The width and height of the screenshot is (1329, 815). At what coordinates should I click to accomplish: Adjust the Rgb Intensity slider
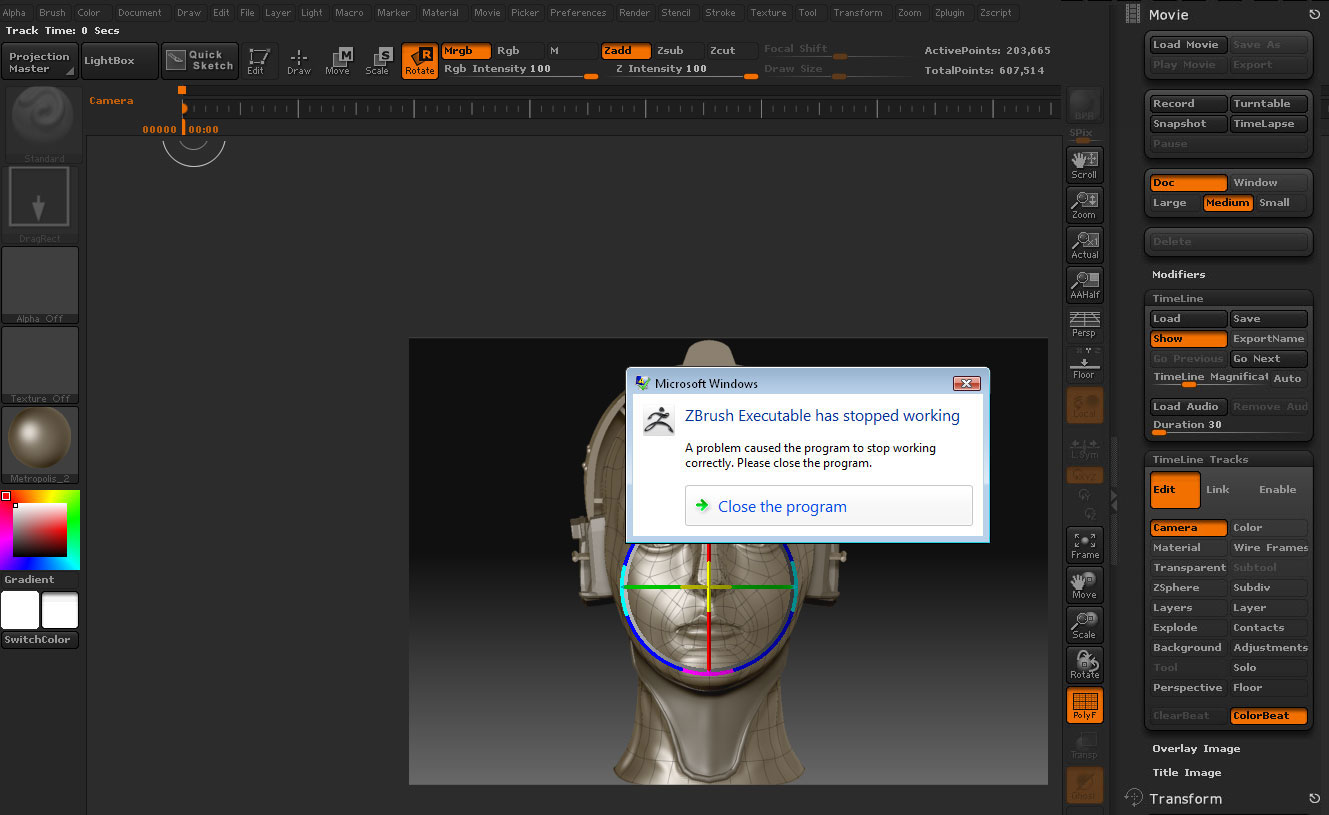click(x=520, y=70)
